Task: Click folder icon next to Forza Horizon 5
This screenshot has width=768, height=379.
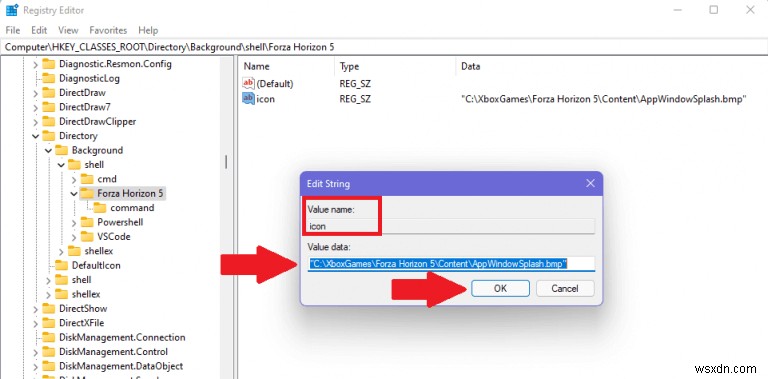Action: coord(87,193)
